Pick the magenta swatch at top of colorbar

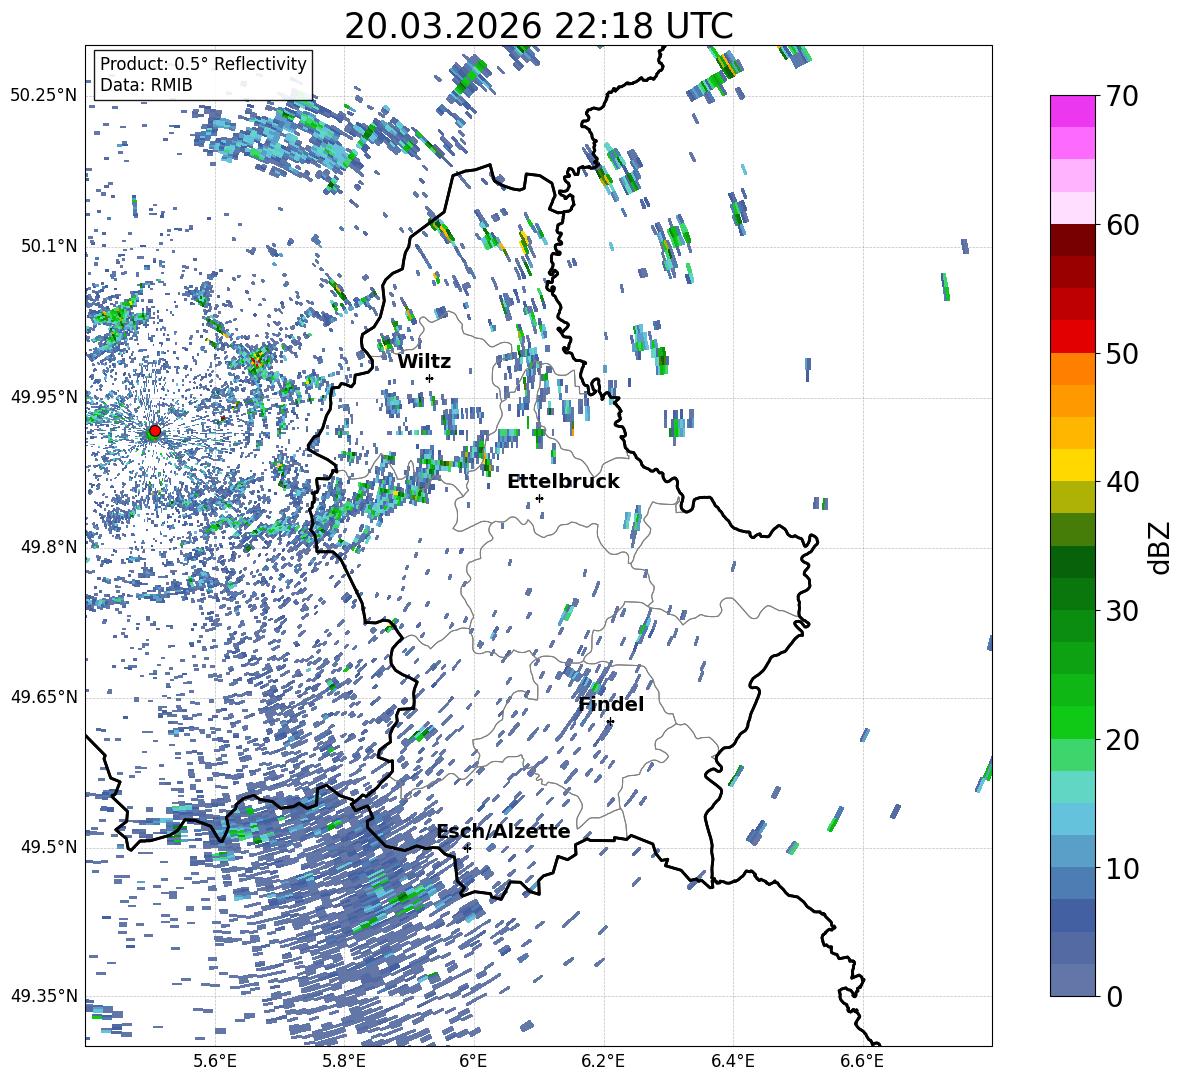[x=1072, y=111]
